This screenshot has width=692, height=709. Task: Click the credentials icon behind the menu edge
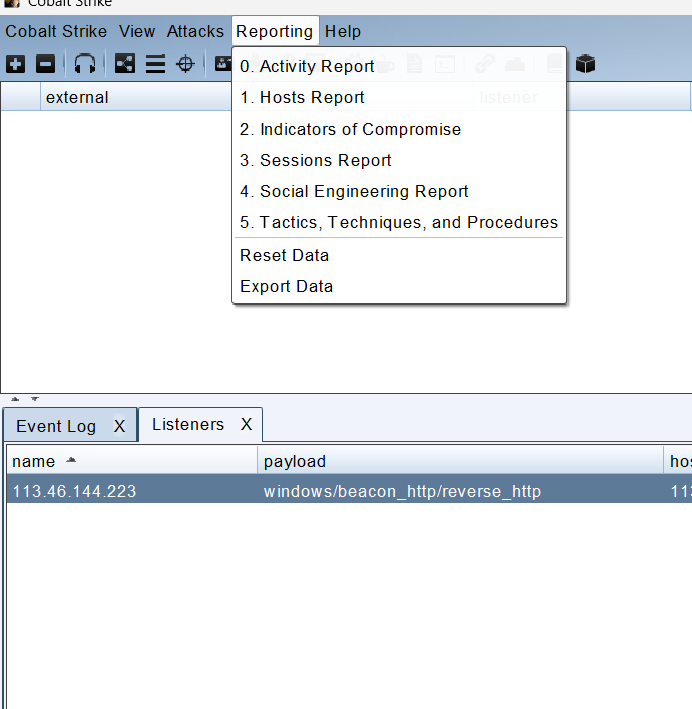pyautogui.click(x=223, y=64)
